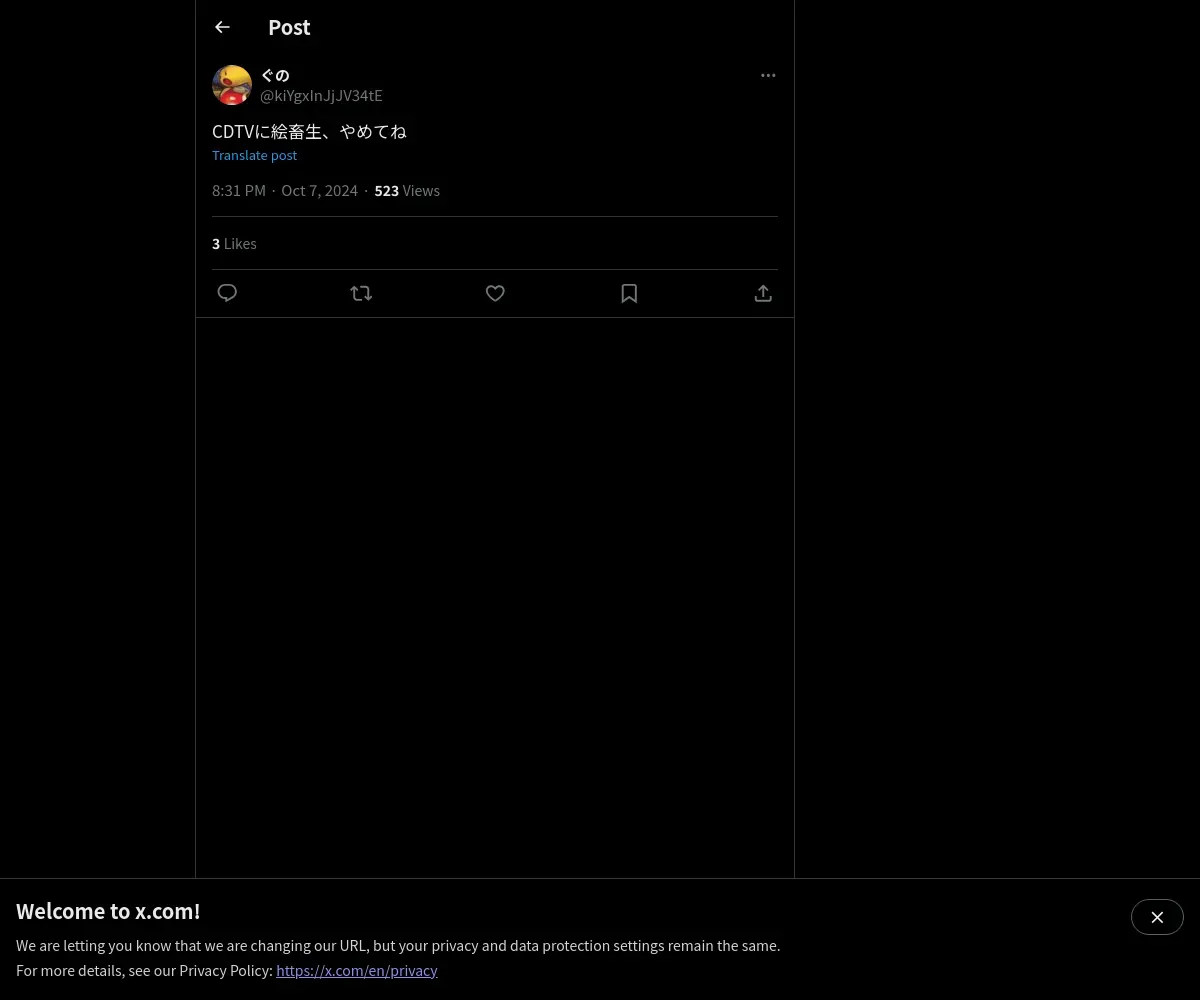The width and height of the screenshot is (1200, 1000).
Task: View the 3 Likes list
Action: click(234, 243)
